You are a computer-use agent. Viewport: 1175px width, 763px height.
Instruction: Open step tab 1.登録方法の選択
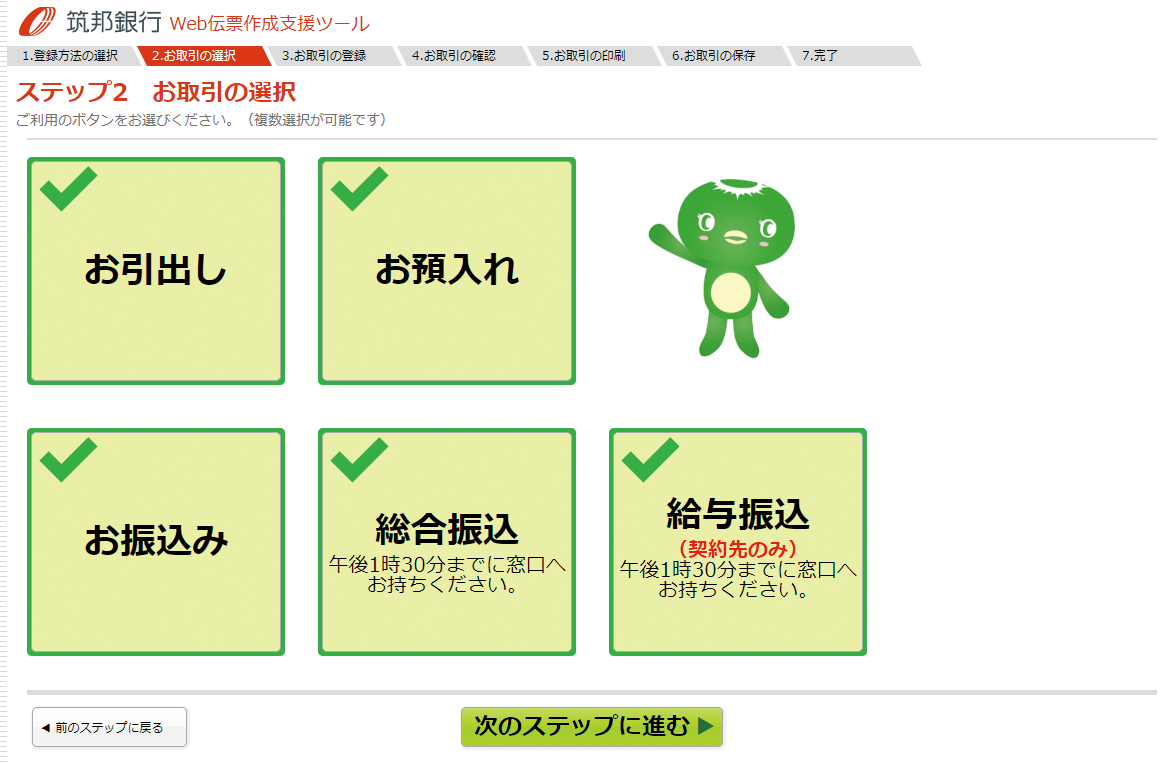tap(70, 55)
